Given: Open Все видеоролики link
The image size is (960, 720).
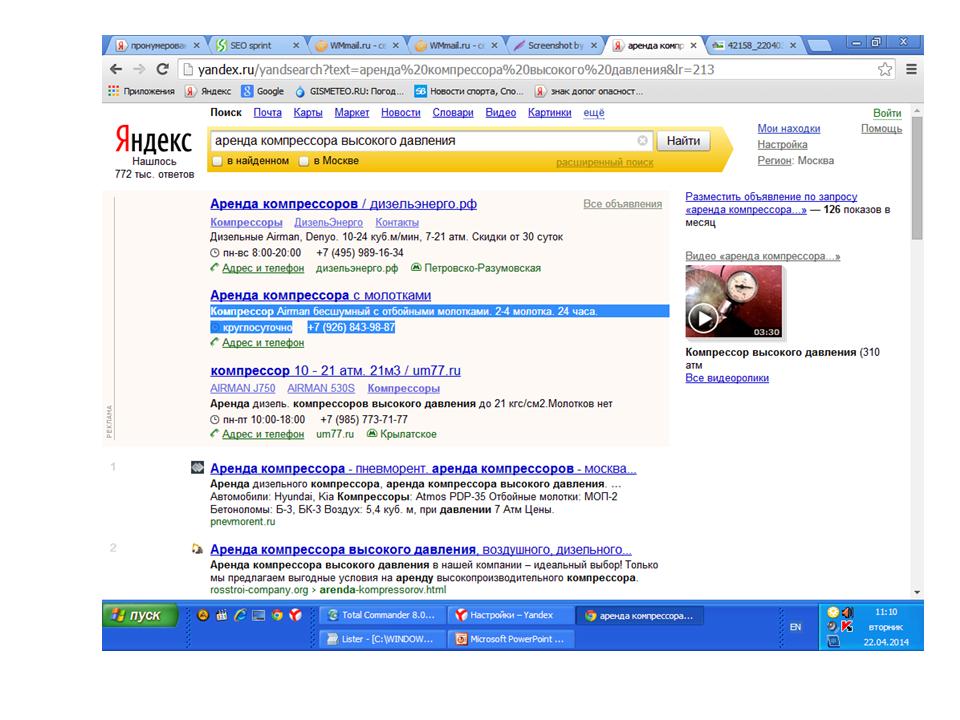Looking at the screenshot, I should click(x=727, y=378).
